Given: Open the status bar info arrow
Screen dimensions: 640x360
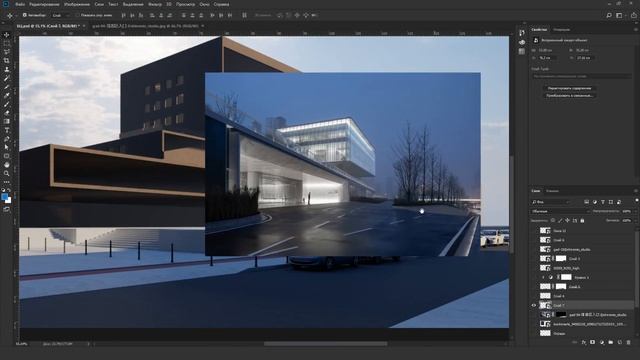Looking at the screenshot, I should point(89,344).
